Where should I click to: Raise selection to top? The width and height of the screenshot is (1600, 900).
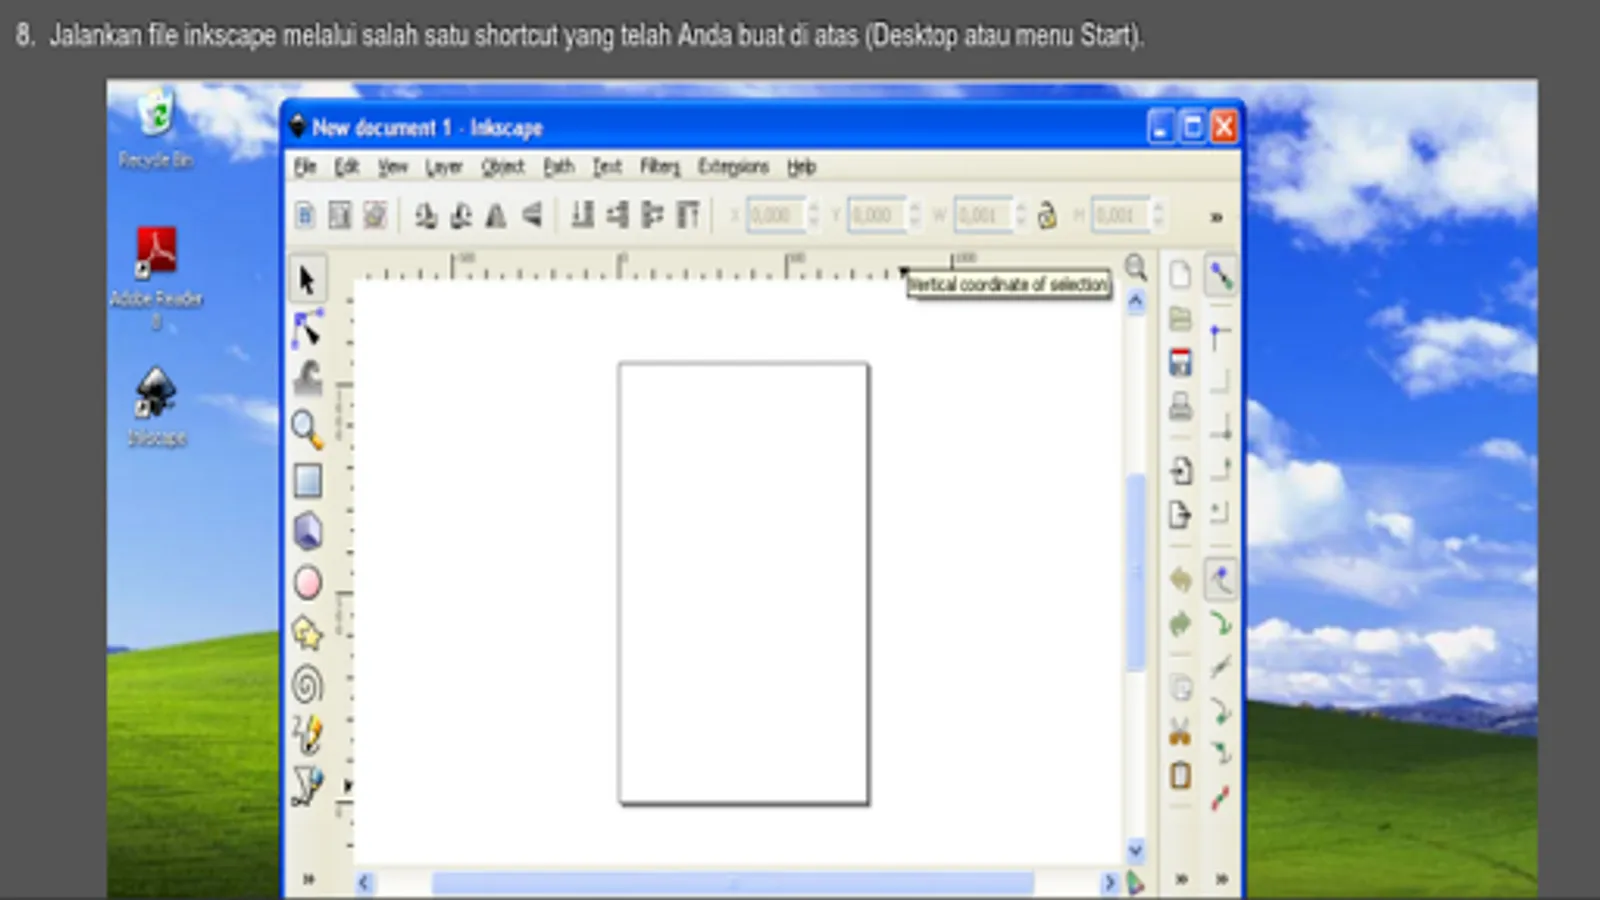[688, 215]
